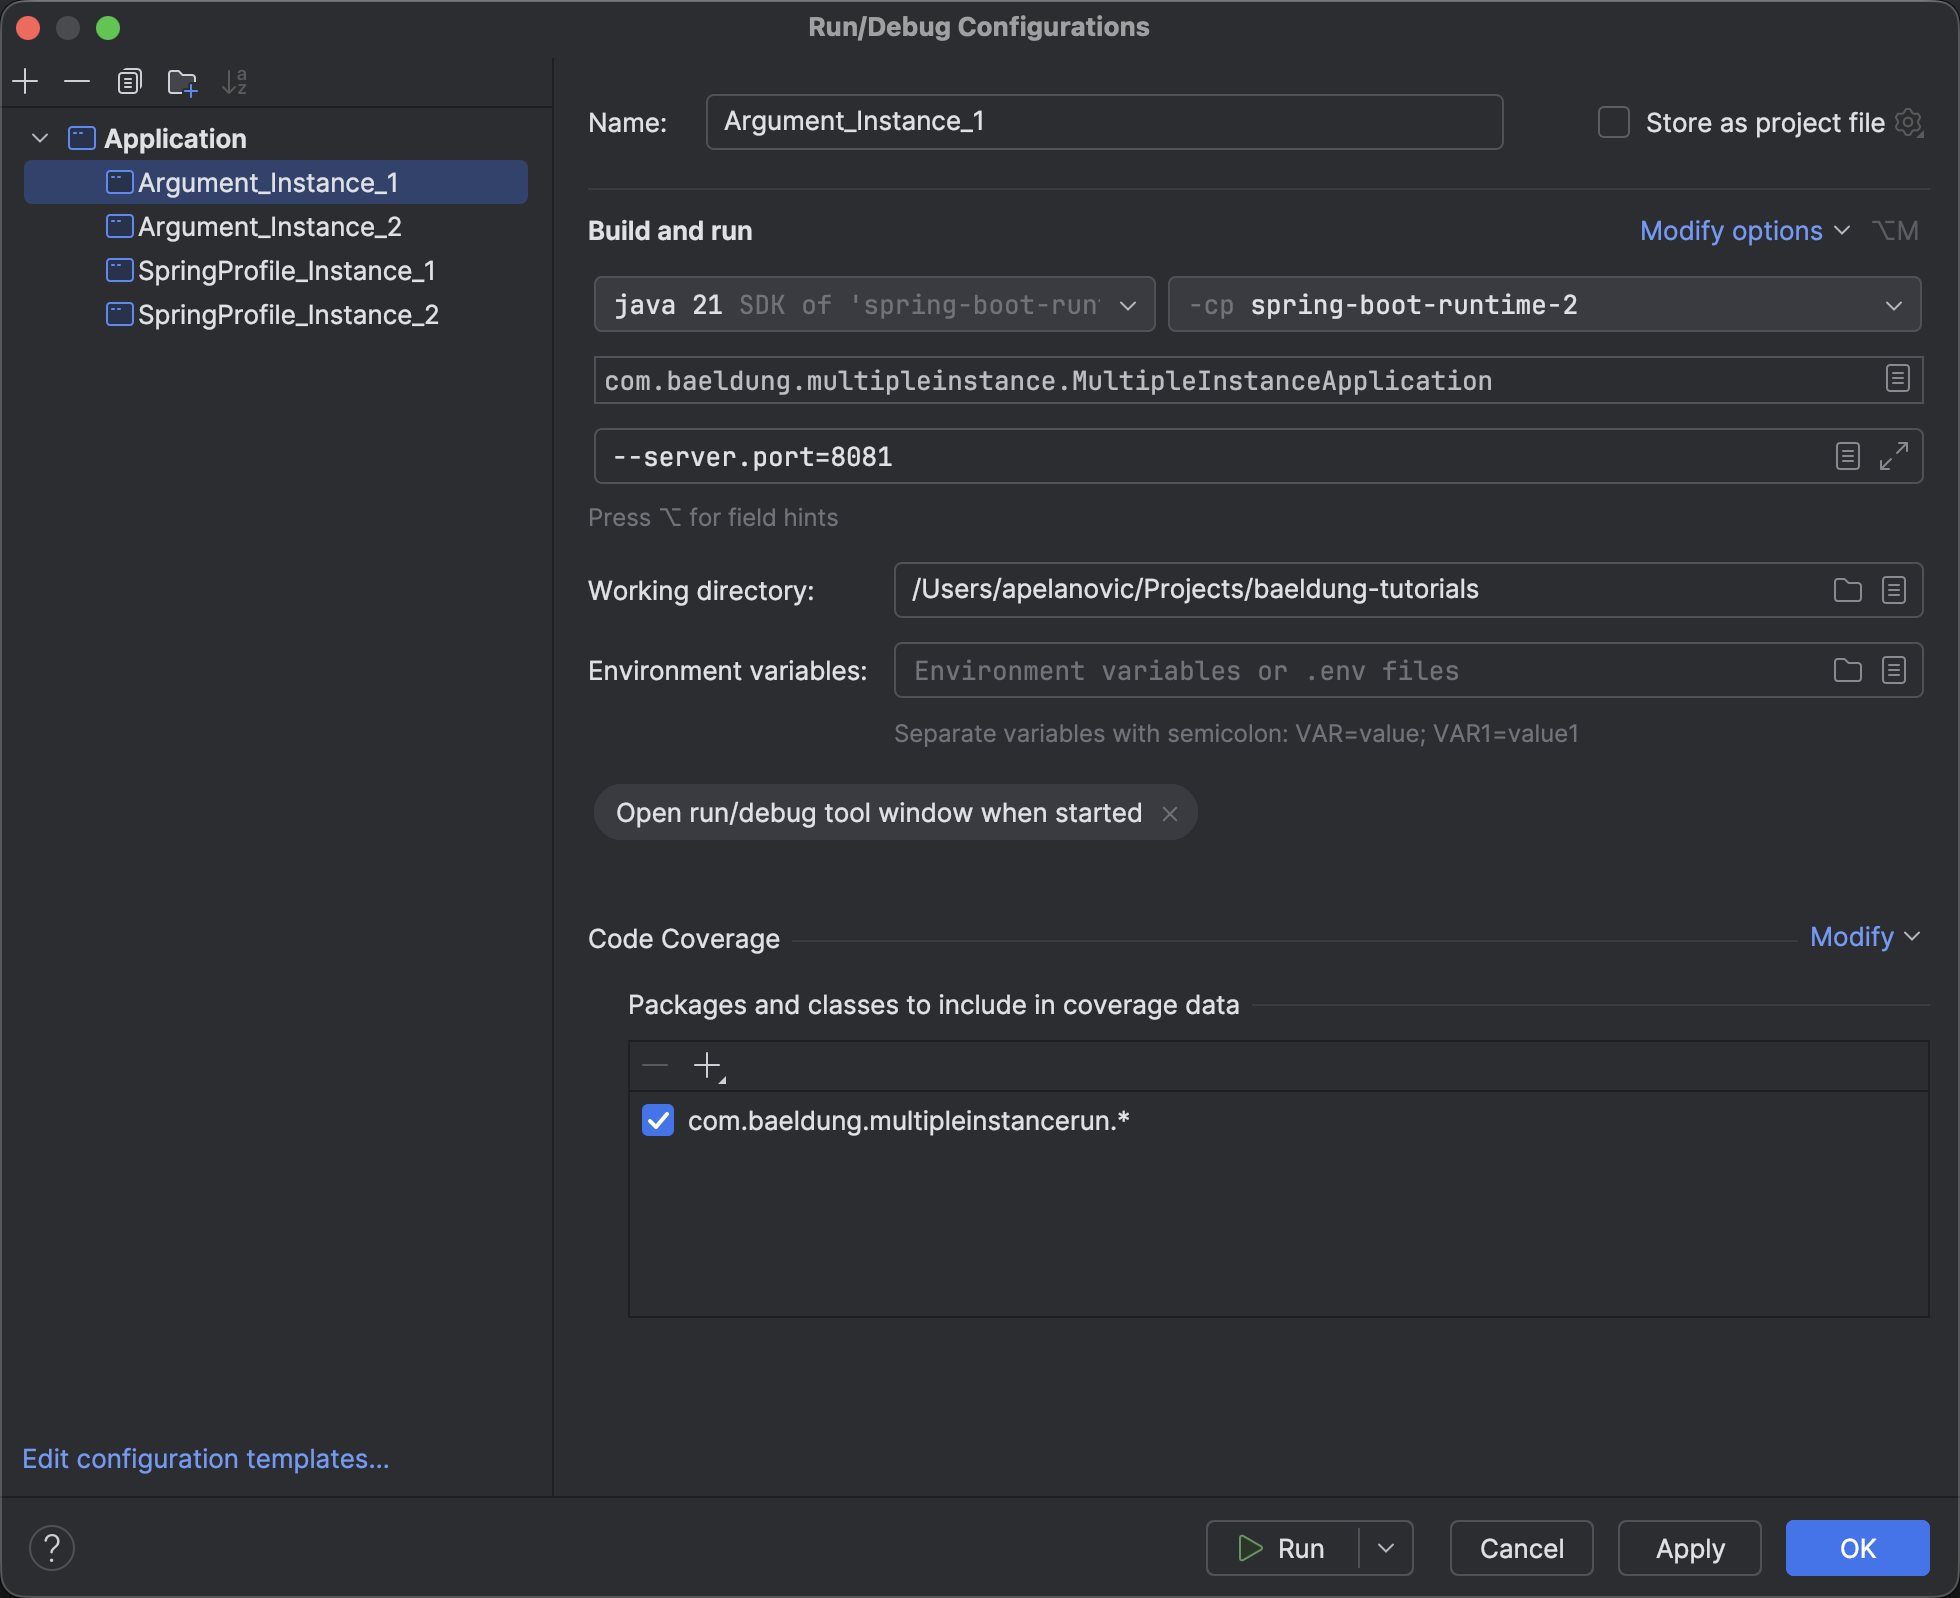Open the Modify options menu
The width and height of the screenshot is (1960, 1598).
tap(1744, 231)
